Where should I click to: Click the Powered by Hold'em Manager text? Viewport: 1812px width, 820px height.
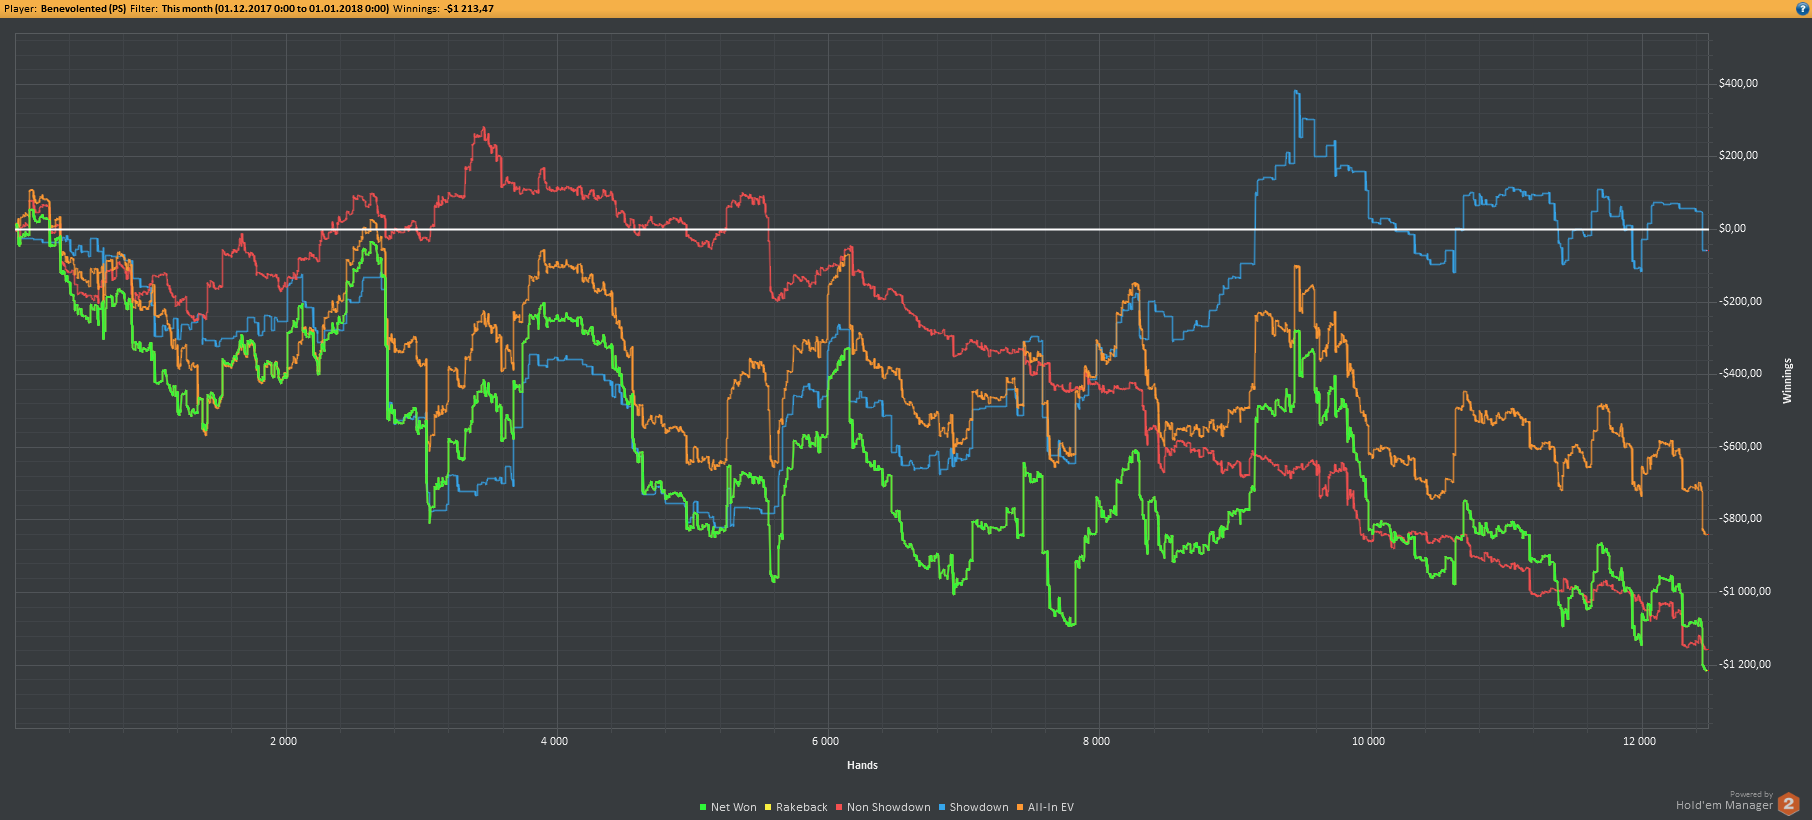coord(1724,801)
